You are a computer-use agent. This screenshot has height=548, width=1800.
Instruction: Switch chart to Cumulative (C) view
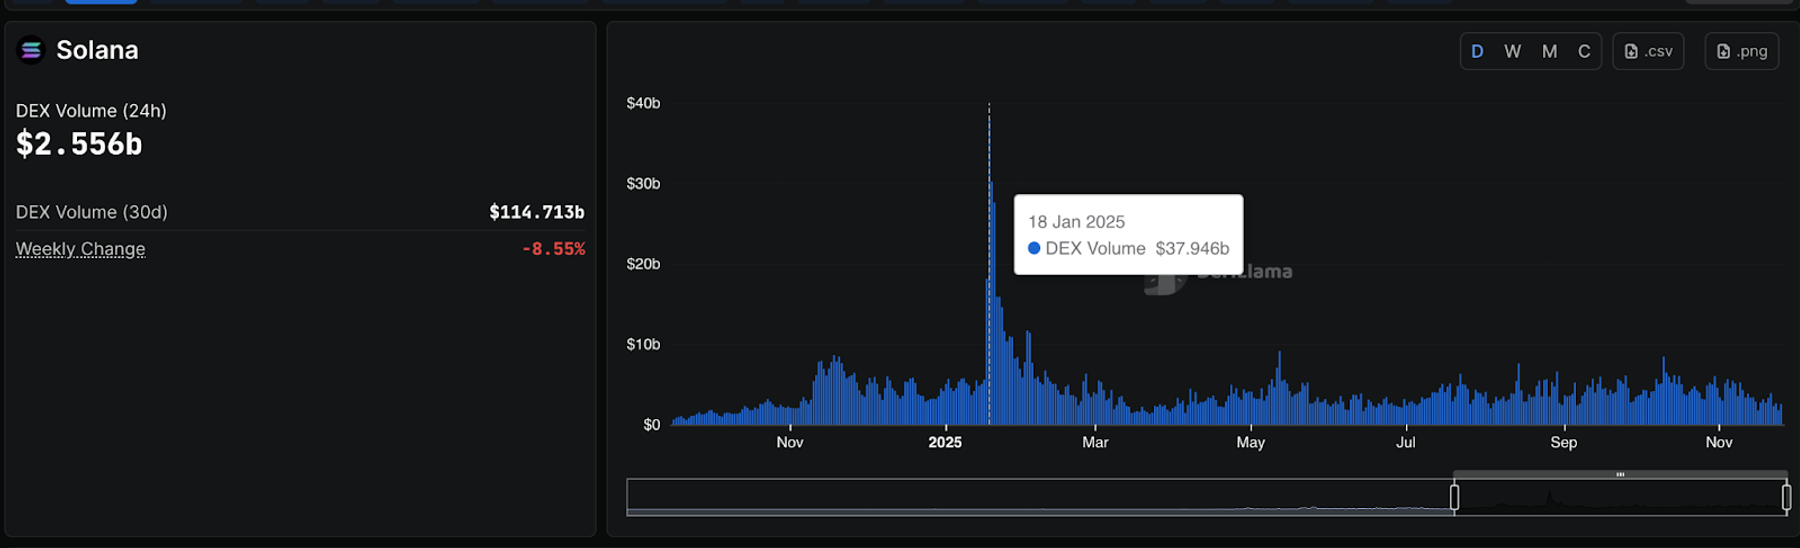click(x=1584, y=51)
